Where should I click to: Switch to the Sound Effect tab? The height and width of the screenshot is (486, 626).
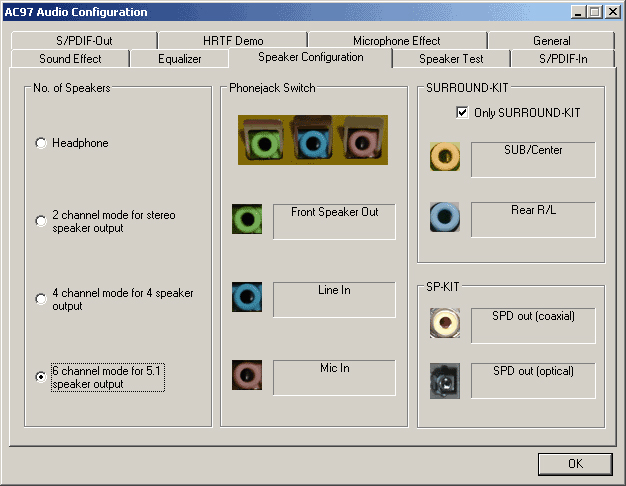70,59
